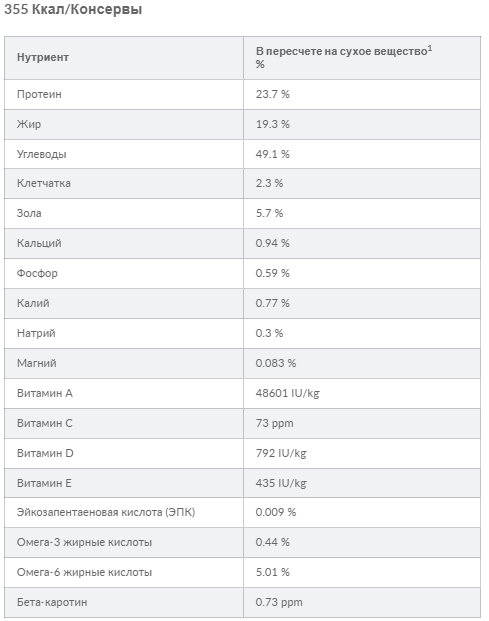Select the 'Жир' row label

29,124
